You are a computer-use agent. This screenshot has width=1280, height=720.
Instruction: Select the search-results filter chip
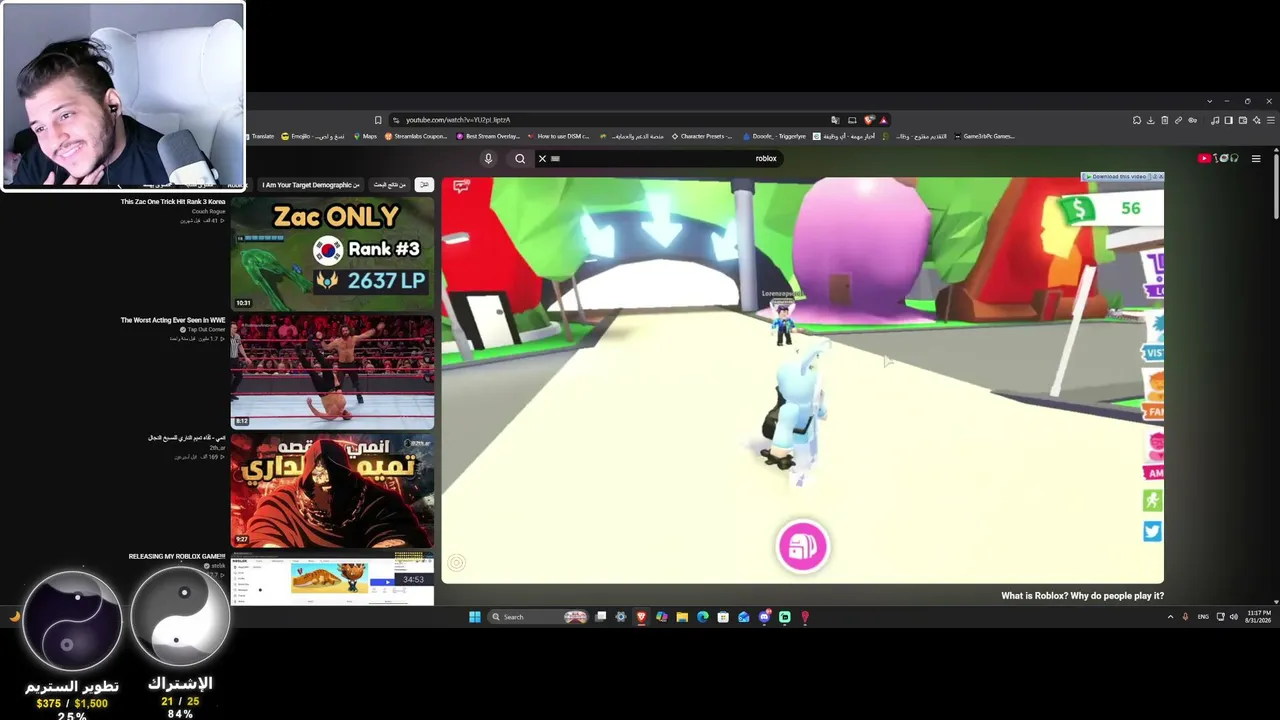pyautogui.click(x=390, y=185)
